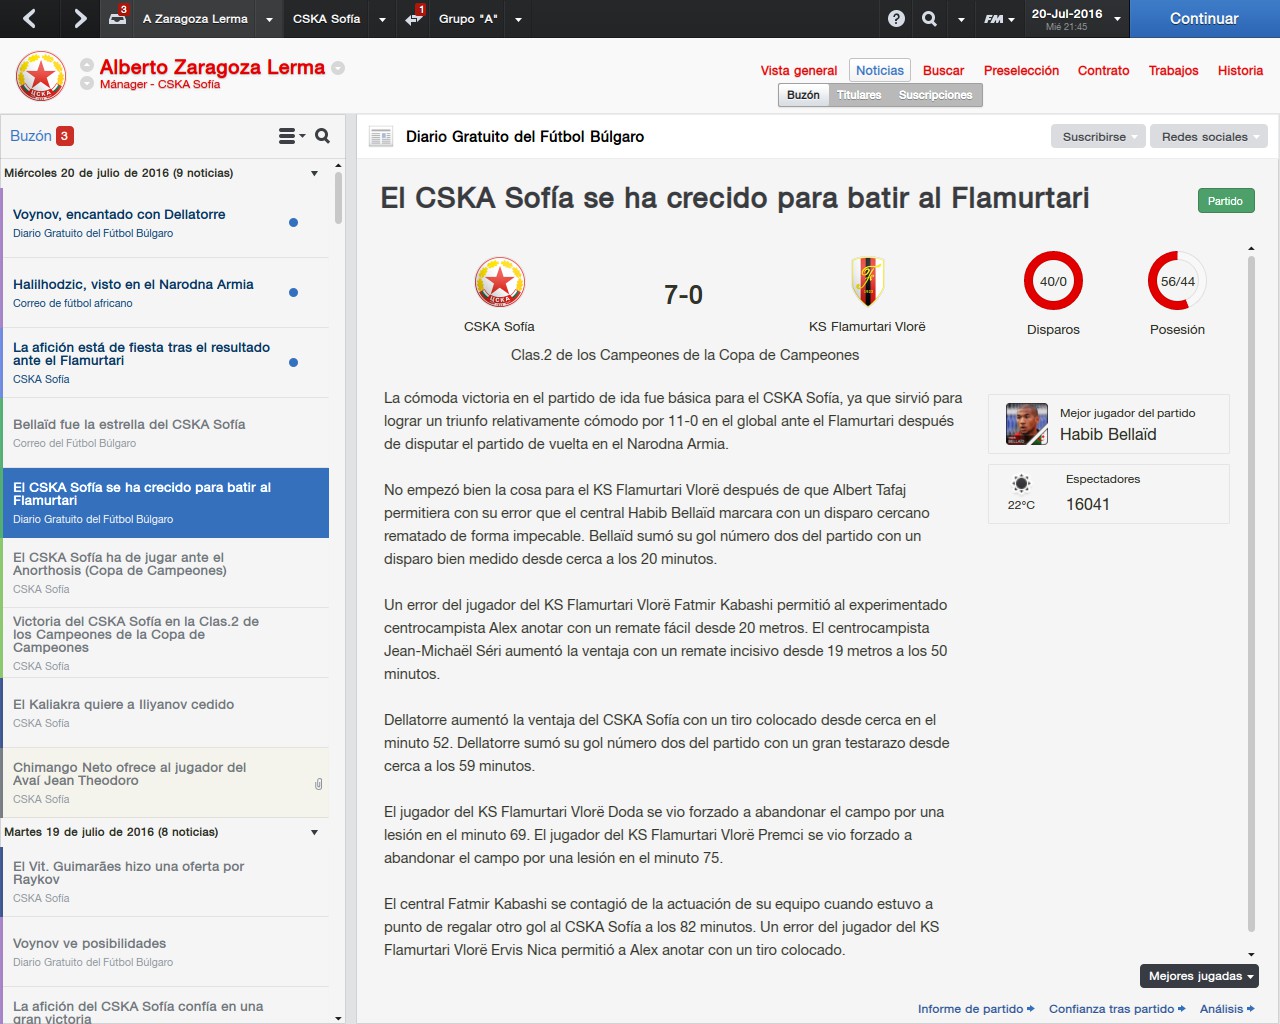Switch to the Trabajos tab

click(1173, 71)
